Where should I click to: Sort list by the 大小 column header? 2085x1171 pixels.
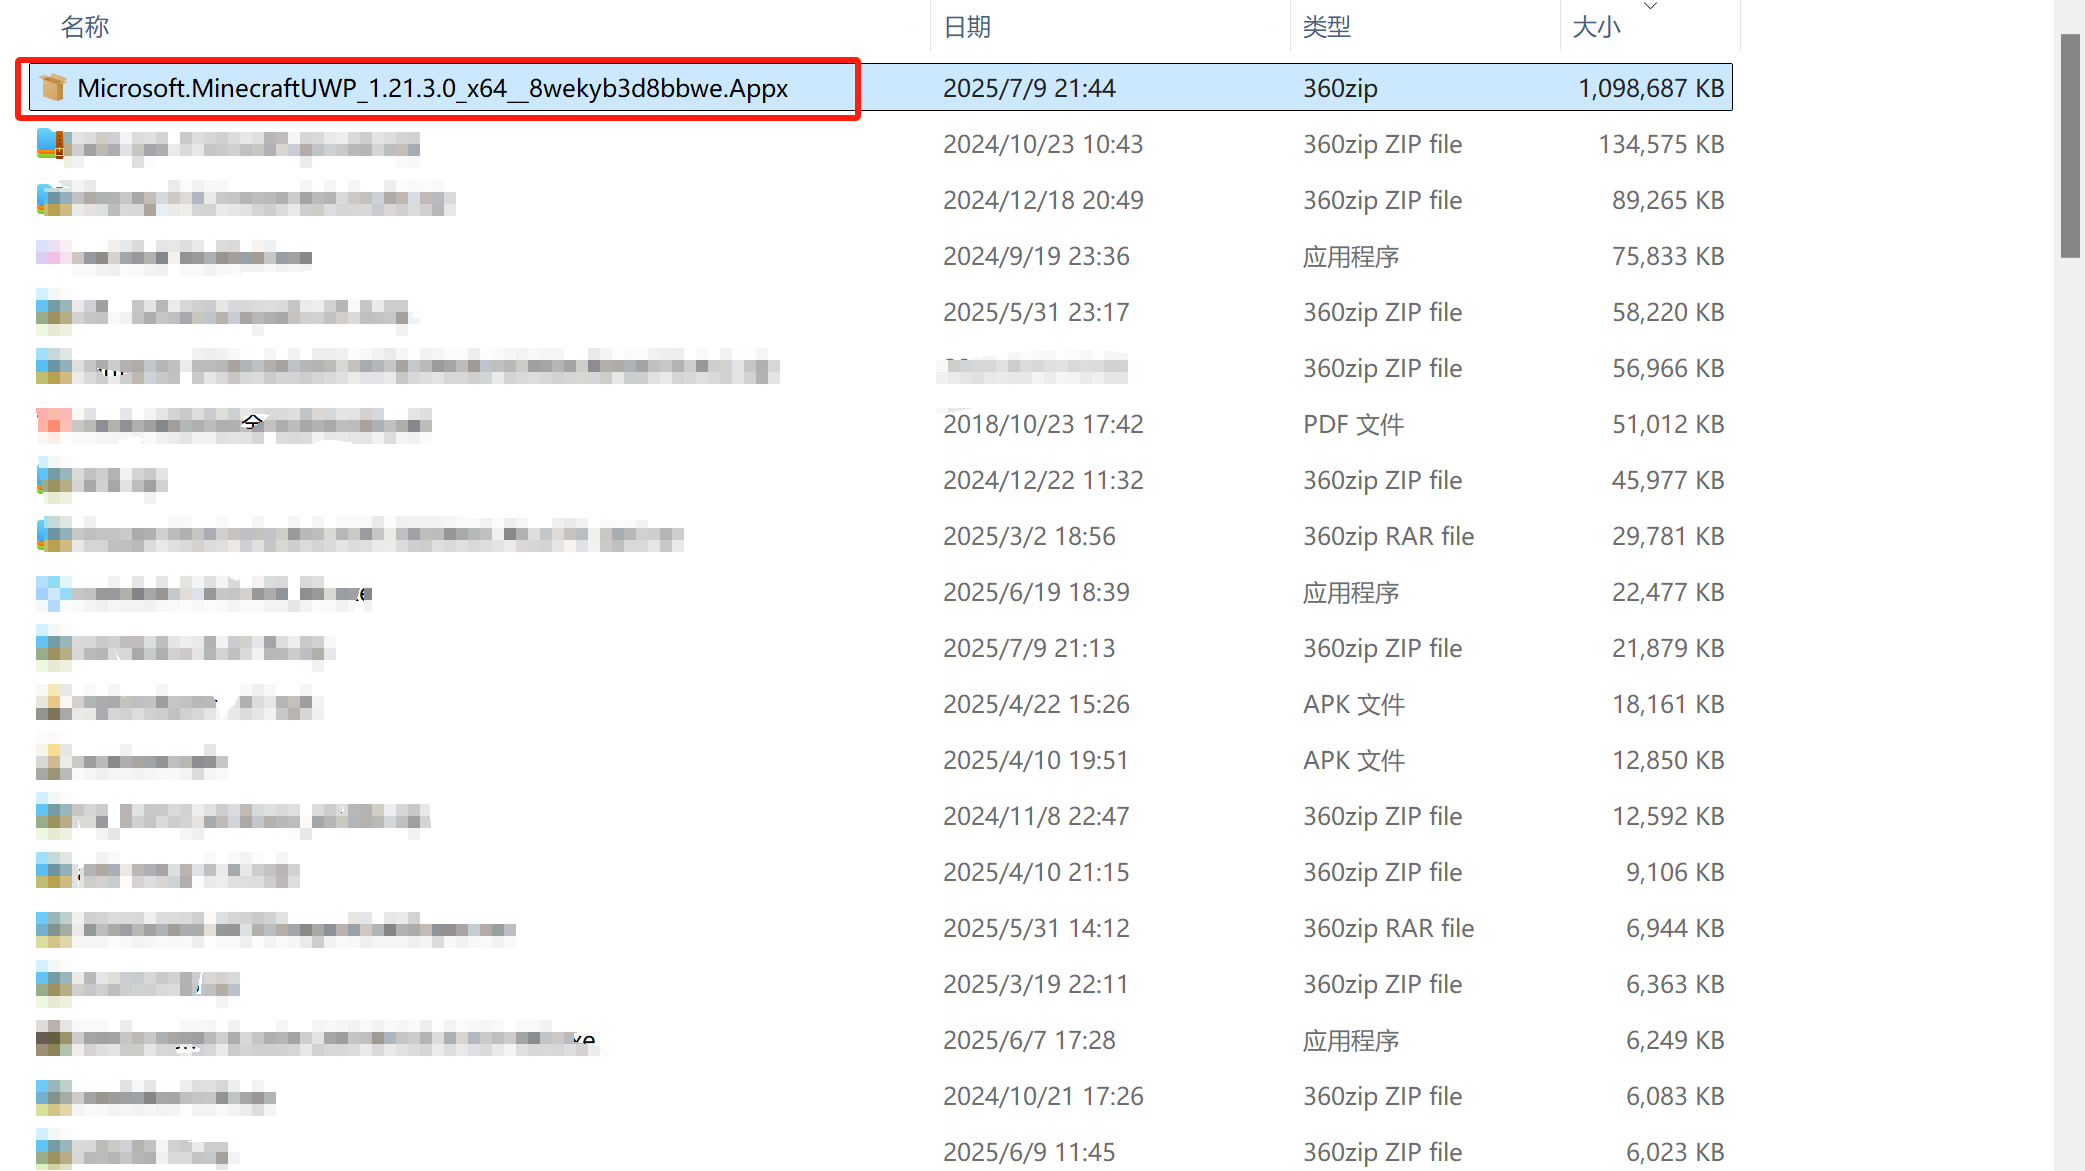(x=1596, y=27)
